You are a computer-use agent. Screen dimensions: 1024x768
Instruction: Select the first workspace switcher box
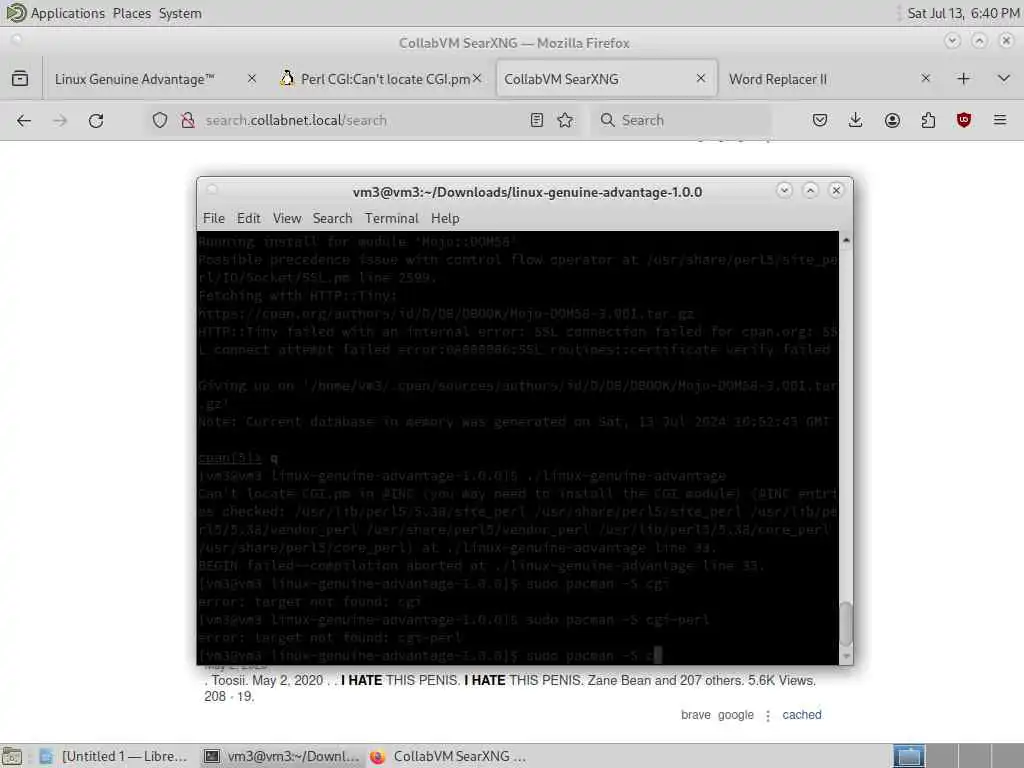click(x=909, y=756)
